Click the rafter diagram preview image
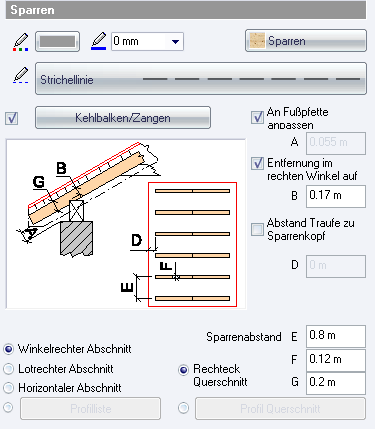 coord(126,224)
